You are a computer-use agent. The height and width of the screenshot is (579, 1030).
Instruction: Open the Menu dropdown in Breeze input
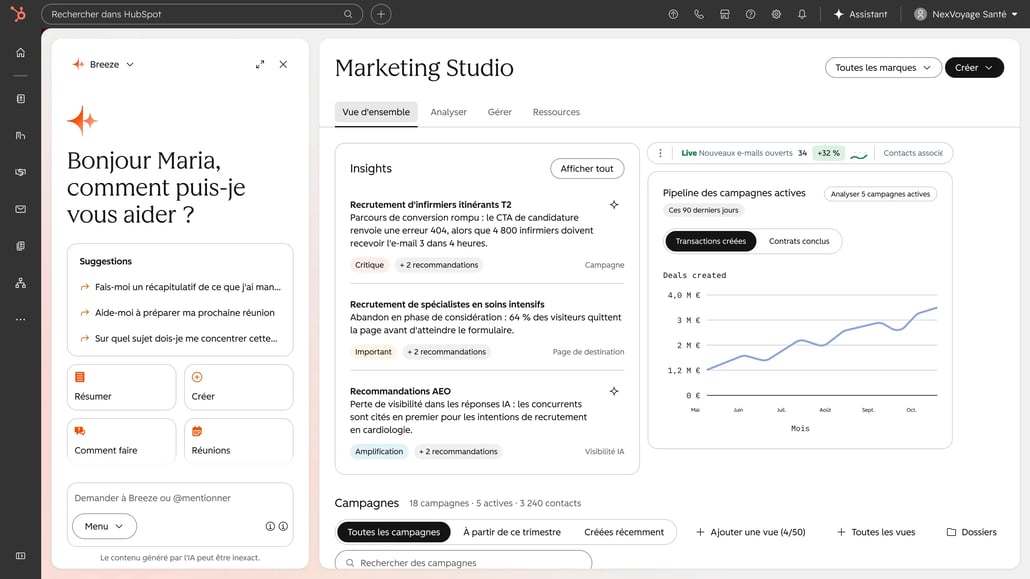(104, 526)
